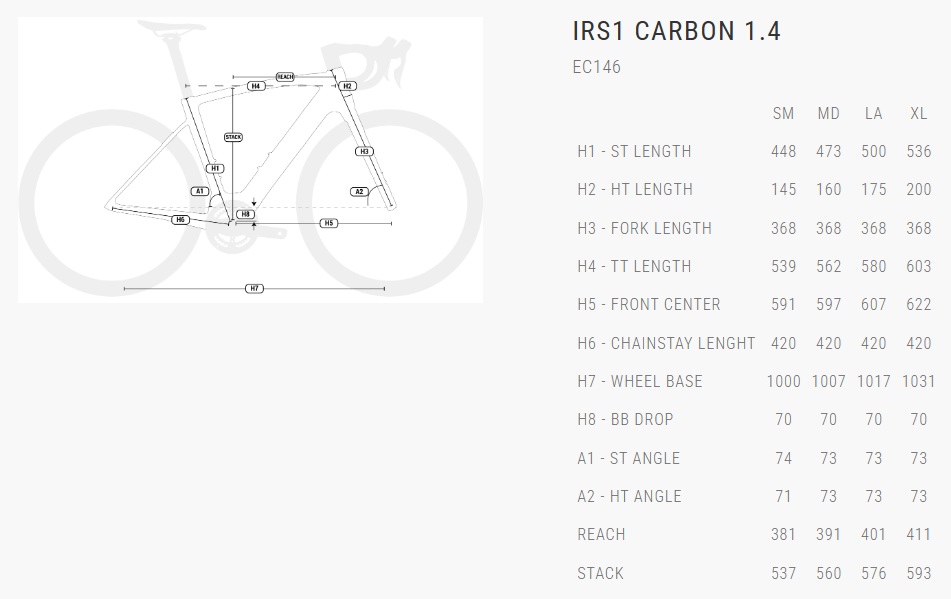Click the H3 fork length marker in the diagram

point(364,152)
